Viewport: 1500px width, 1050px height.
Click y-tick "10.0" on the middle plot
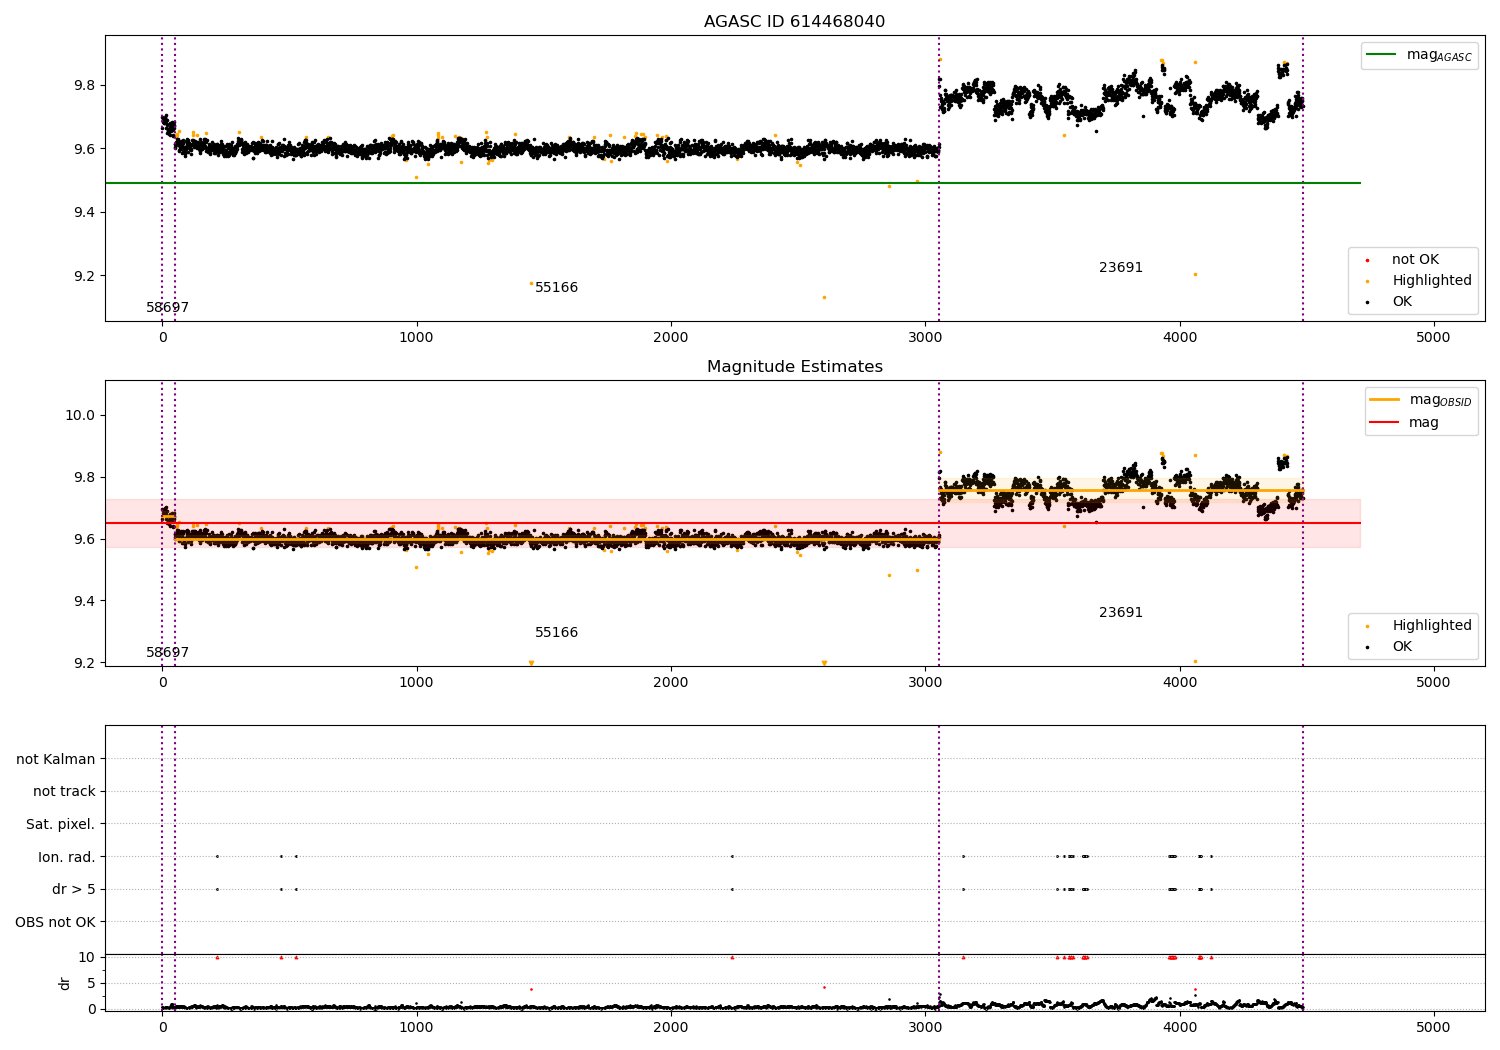coord(81,416)
